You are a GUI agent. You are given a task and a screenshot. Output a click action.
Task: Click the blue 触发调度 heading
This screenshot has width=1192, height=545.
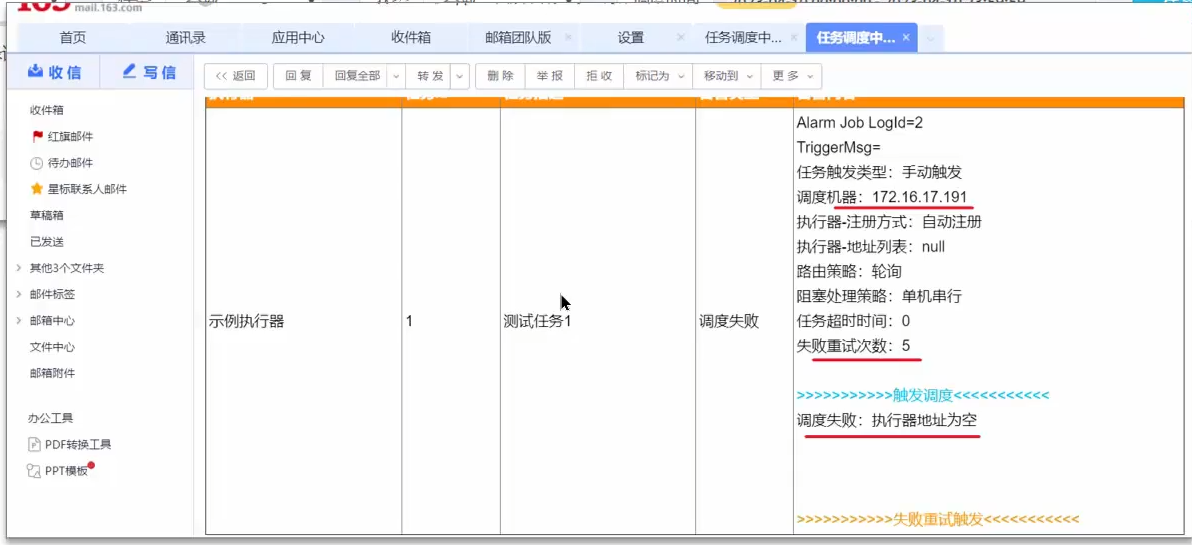923,395
